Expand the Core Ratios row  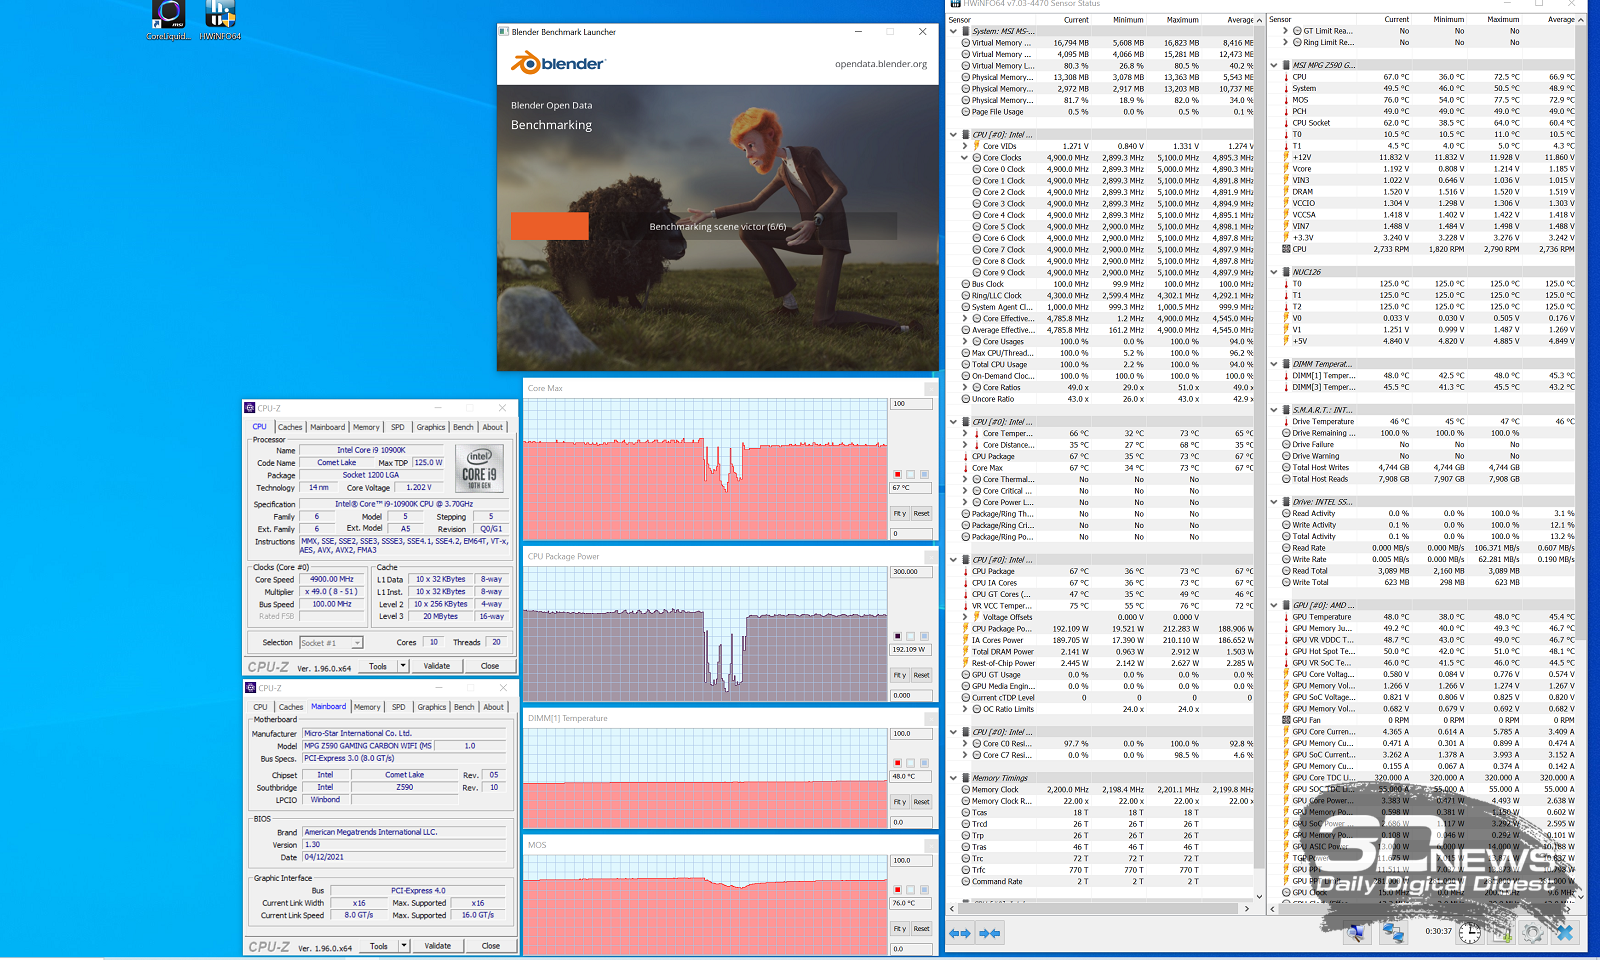(x=965, y=387)
